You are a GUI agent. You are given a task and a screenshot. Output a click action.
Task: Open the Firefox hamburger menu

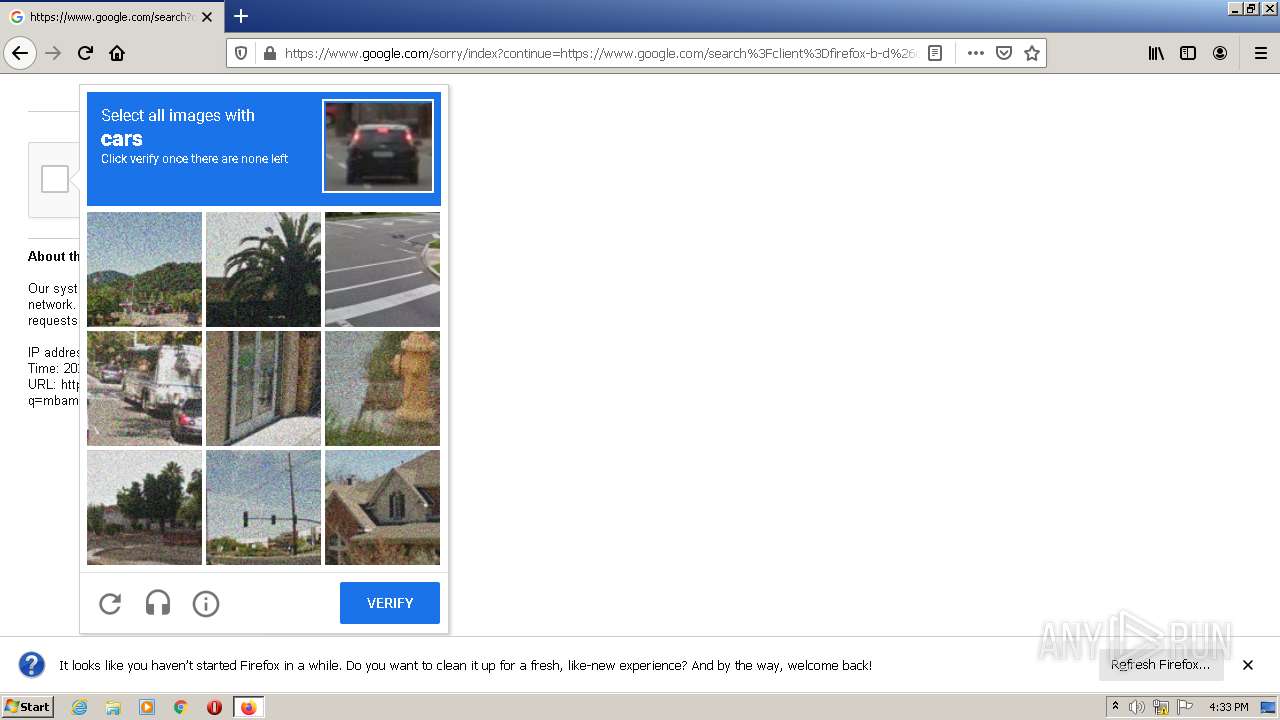tap(1260, 53)
